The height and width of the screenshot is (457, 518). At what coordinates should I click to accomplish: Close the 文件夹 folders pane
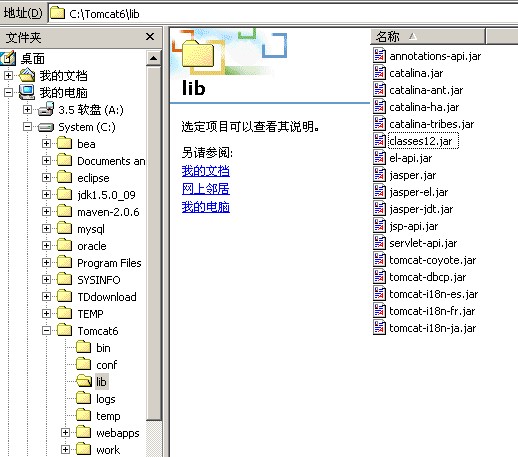pos(150,36)
